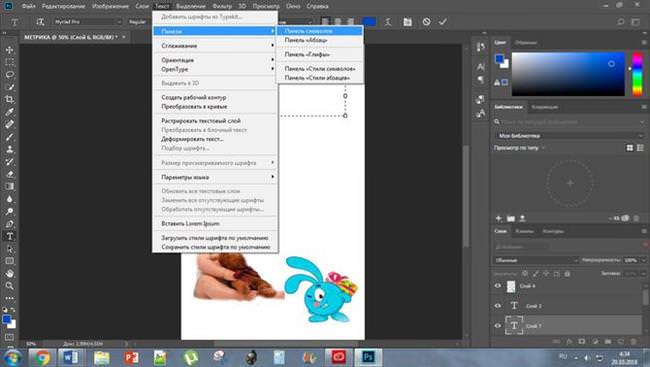650x367 pixels.
Task: Click Преобразовать в кривые menu entry
Action: point(216,107)
